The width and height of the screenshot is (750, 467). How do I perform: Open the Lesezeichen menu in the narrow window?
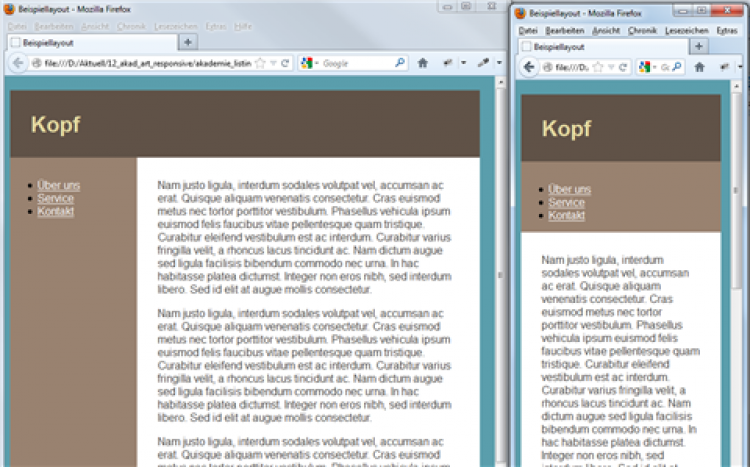686,31
